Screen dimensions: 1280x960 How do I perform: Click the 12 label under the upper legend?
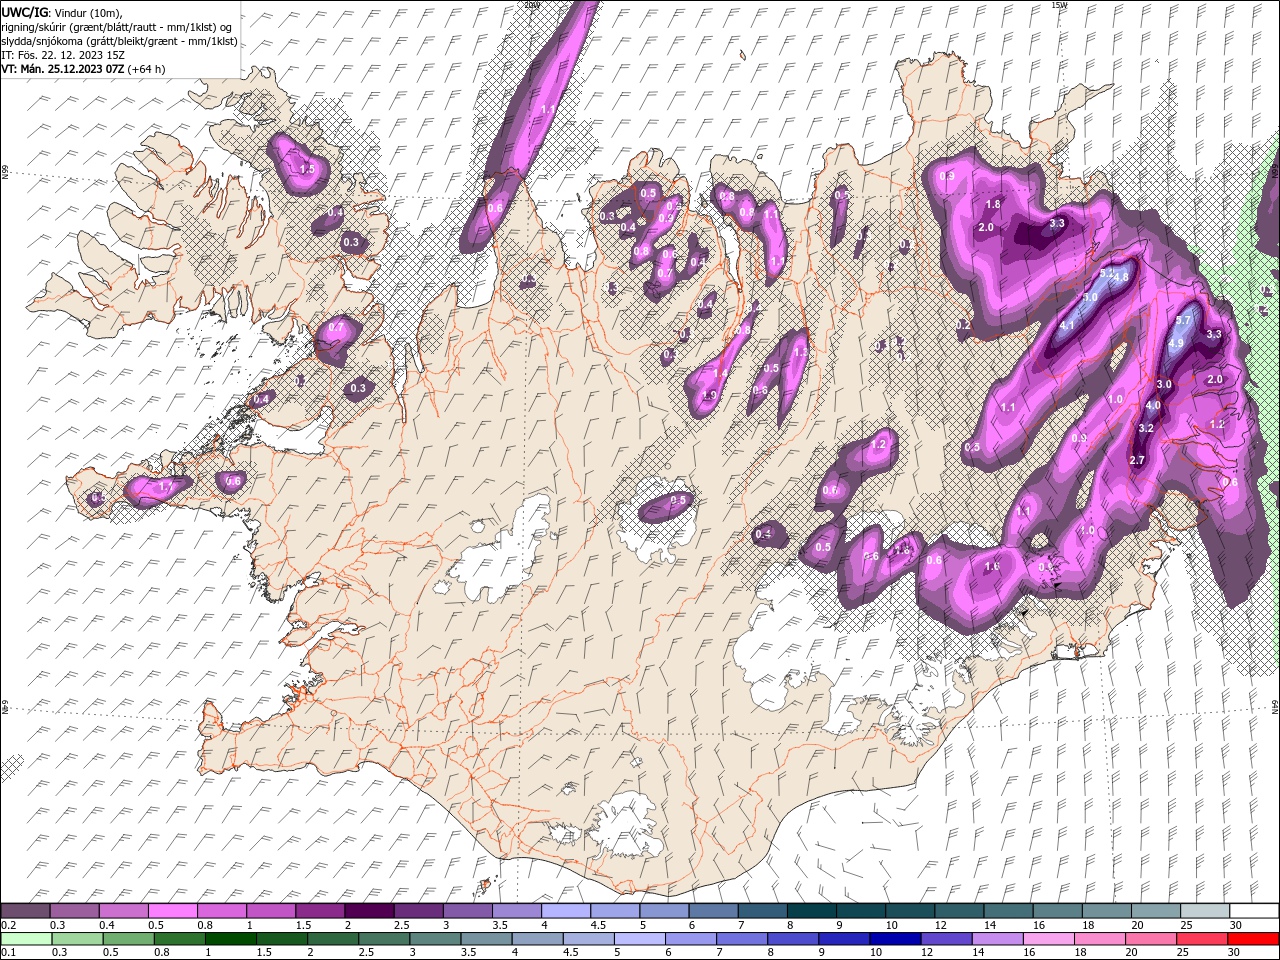click(939, 925)
